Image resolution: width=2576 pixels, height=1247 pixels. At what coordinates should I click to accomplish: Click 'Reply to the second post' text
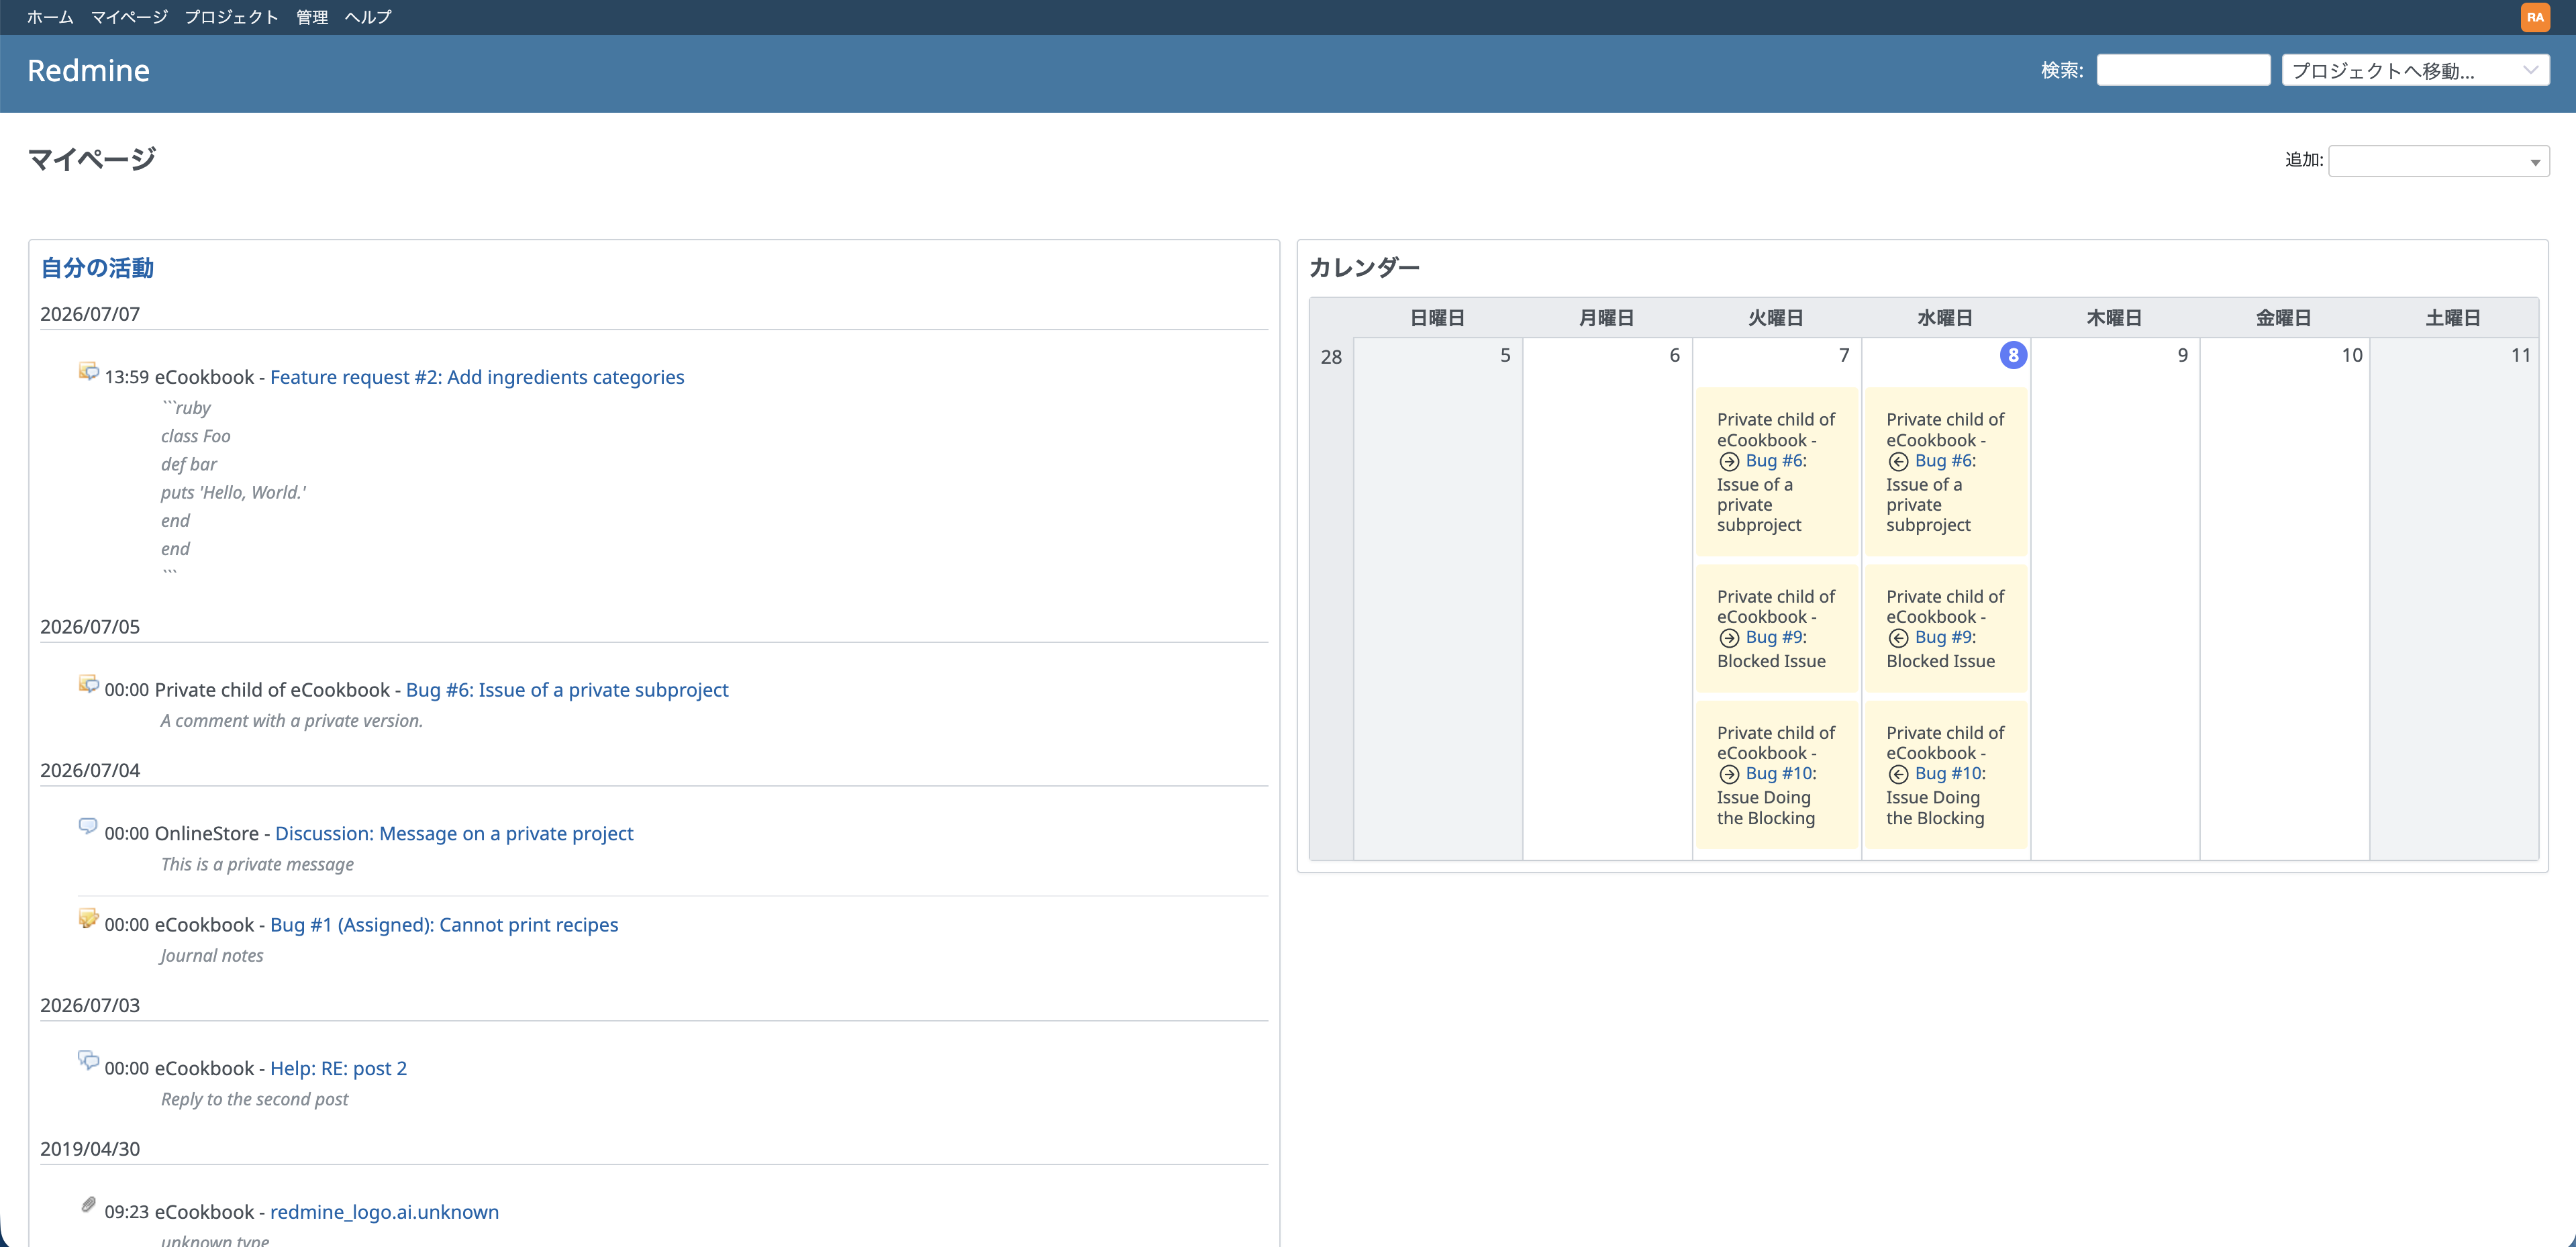pos(255,1100)
